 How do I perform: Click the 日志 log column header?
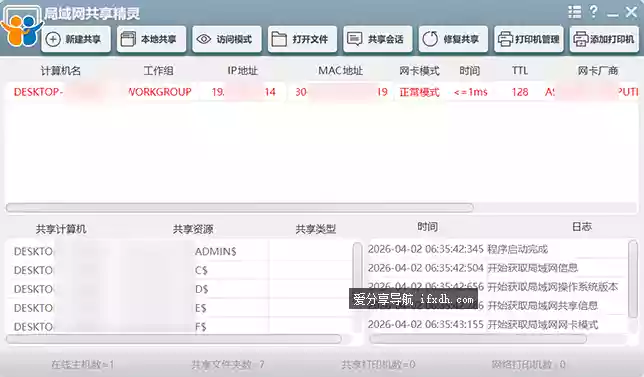click(582, 227)
